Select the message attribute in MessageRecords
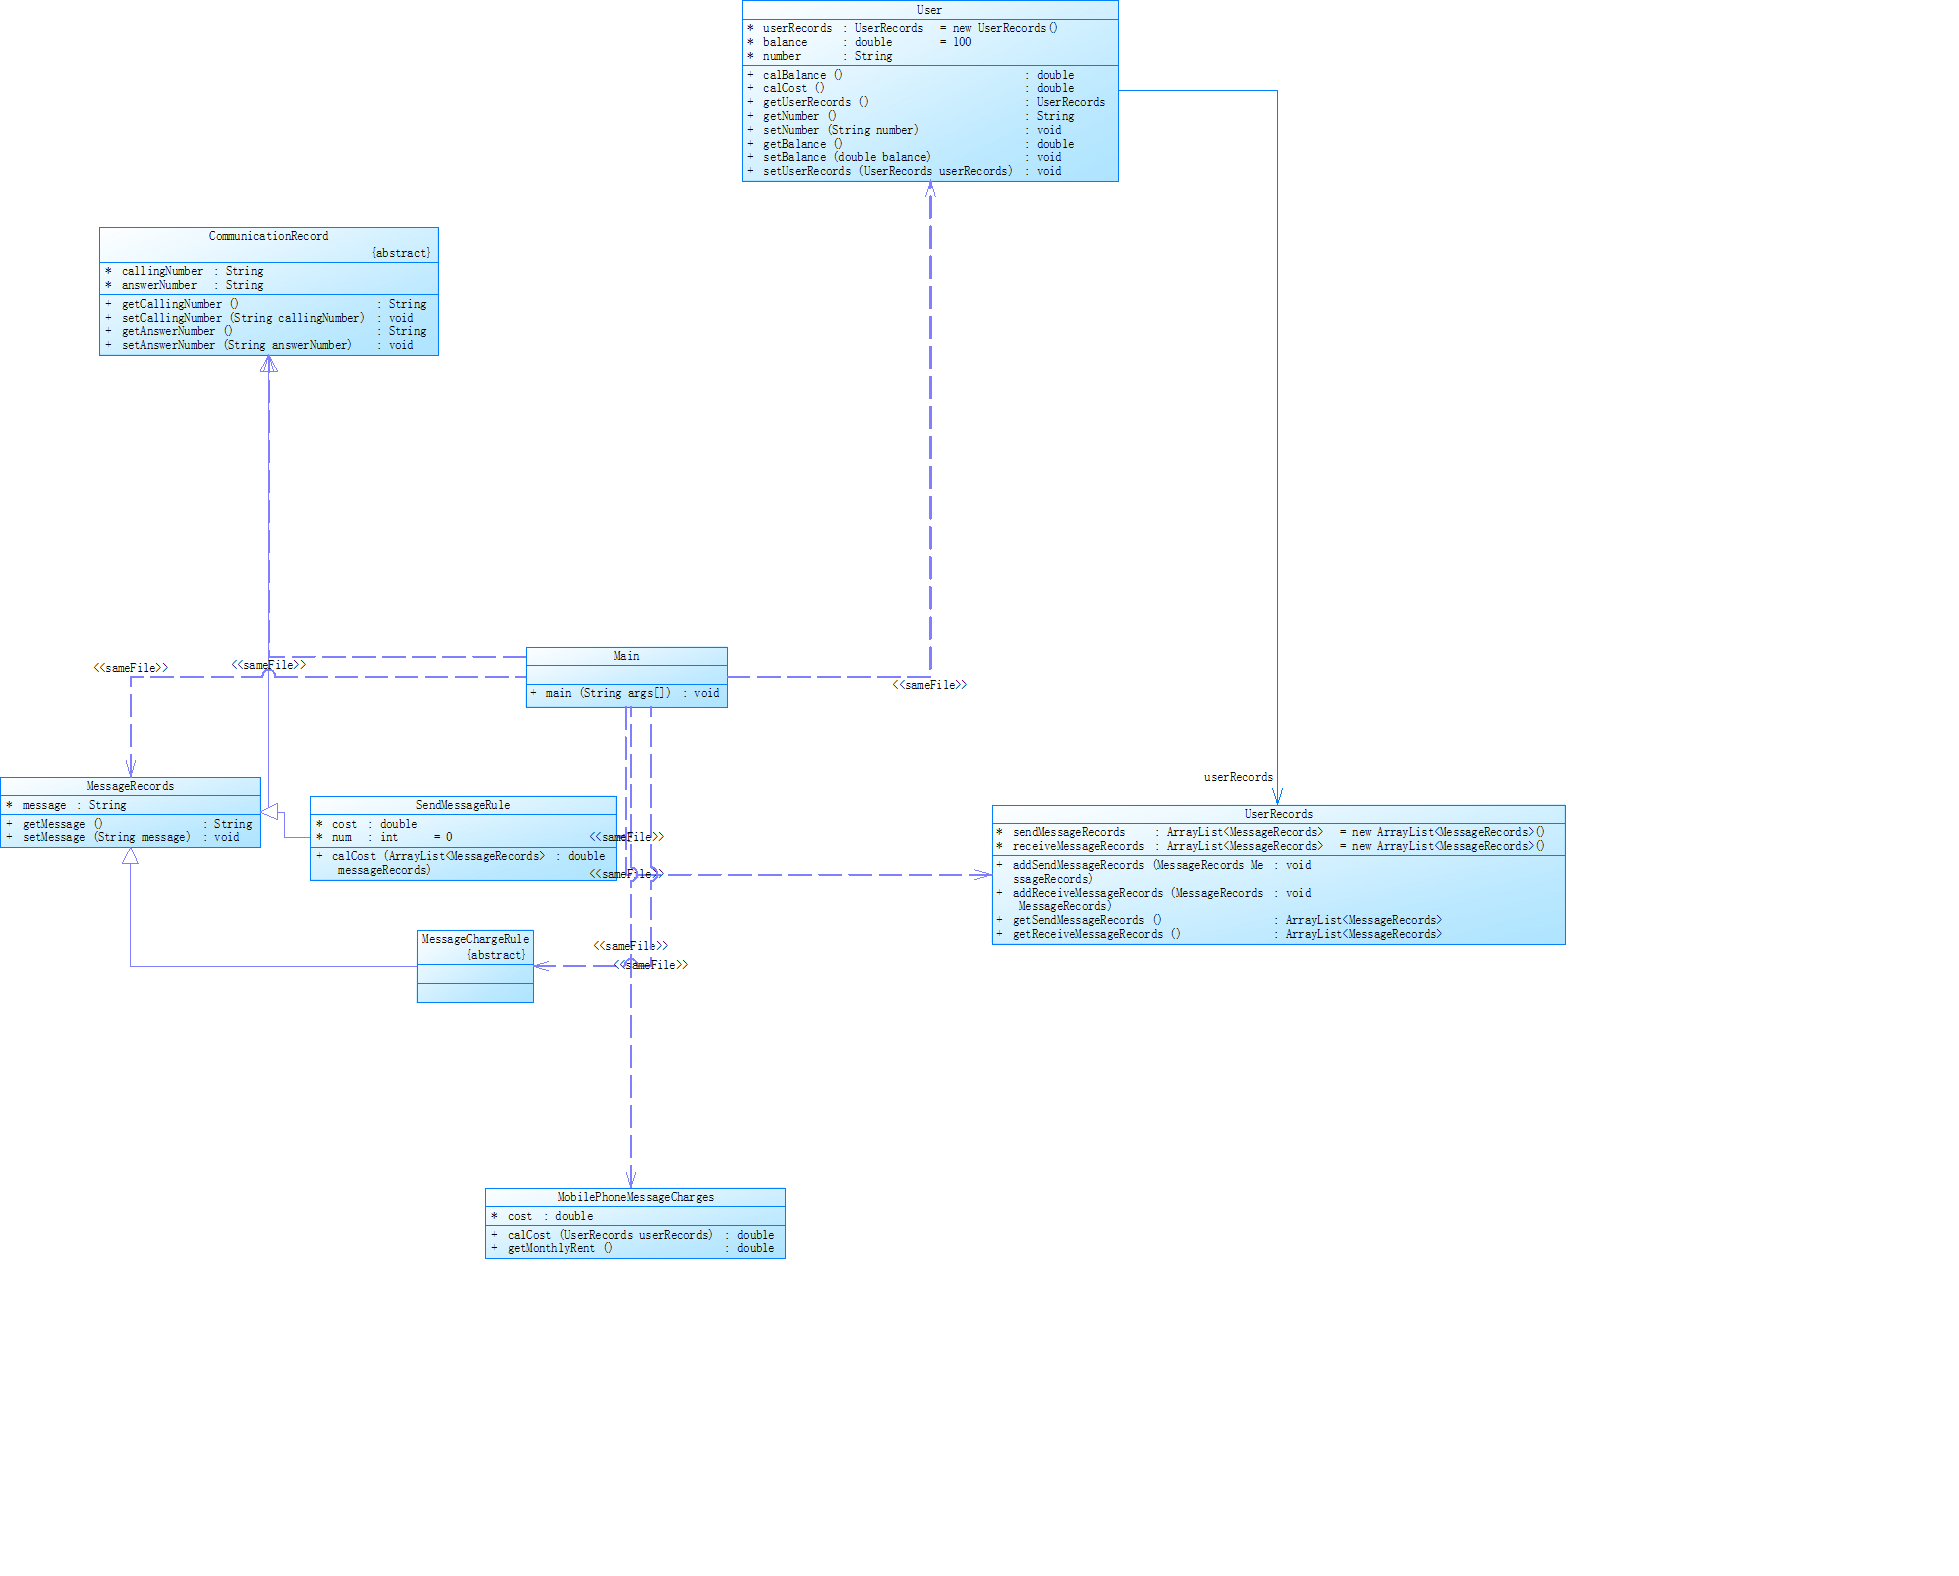 (45, 806)
